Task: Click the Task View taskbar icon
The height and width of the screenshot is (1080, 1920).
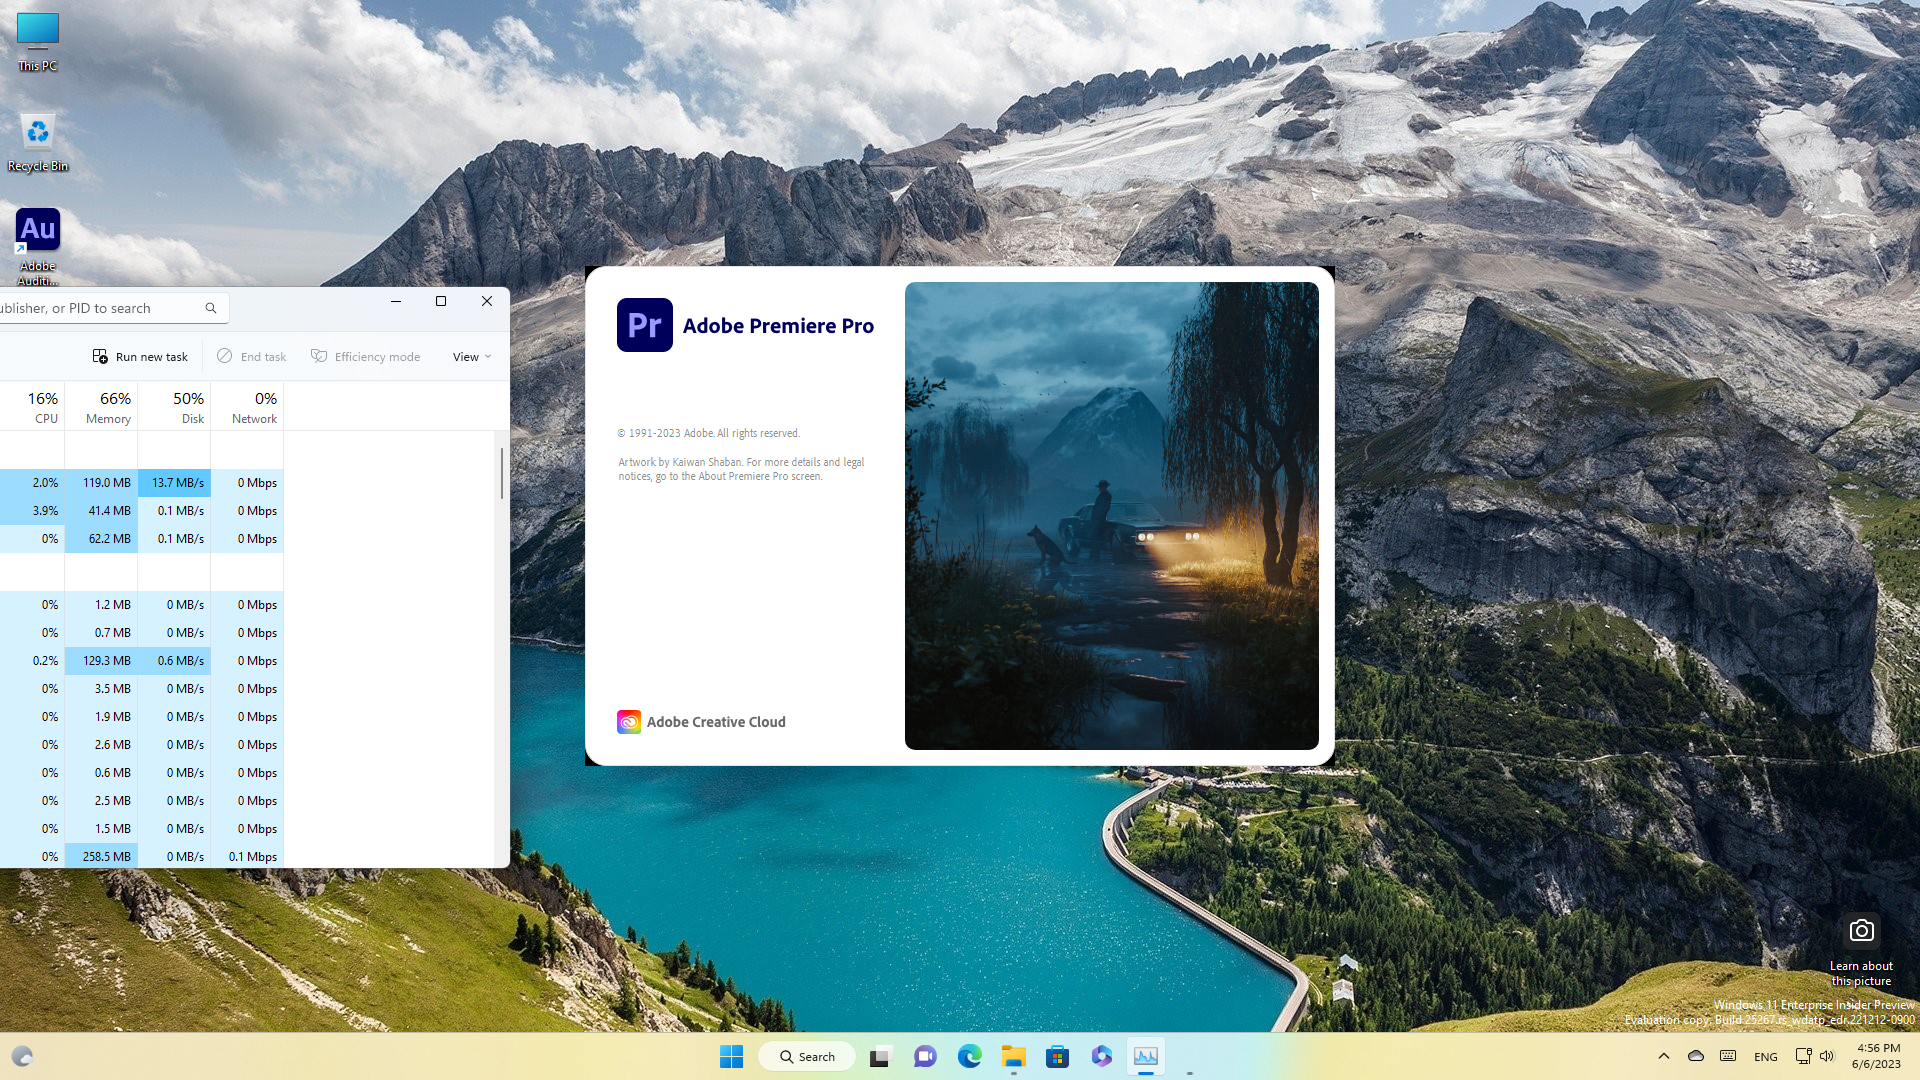Action: point(880,1056)
